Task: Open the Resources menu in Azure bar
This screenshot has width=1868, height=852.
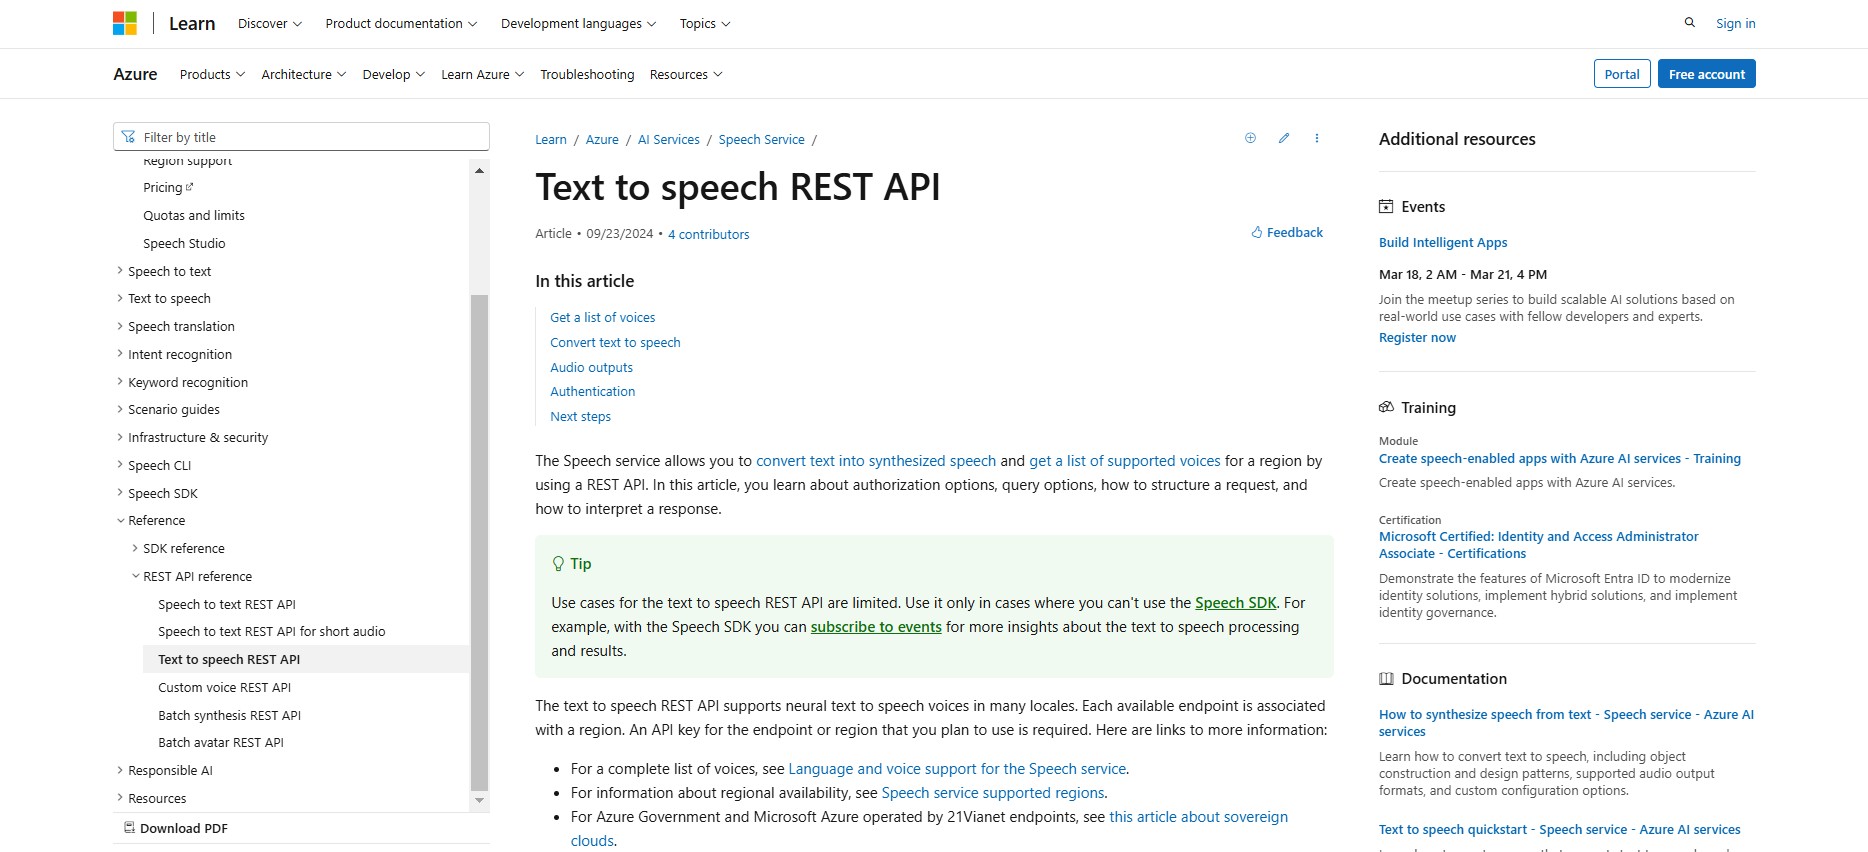Action: [x=686, y=74]
